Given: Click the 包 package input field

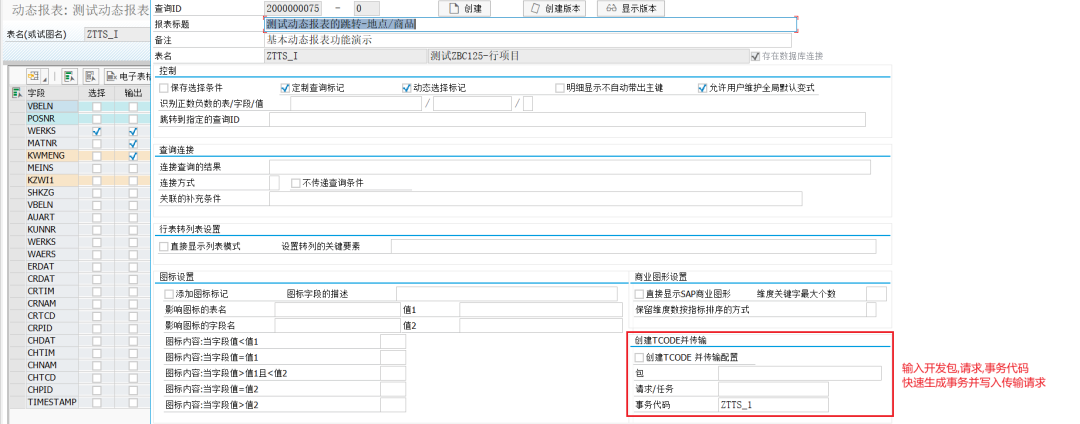Looking at the screenshot, I should point(800,374).
